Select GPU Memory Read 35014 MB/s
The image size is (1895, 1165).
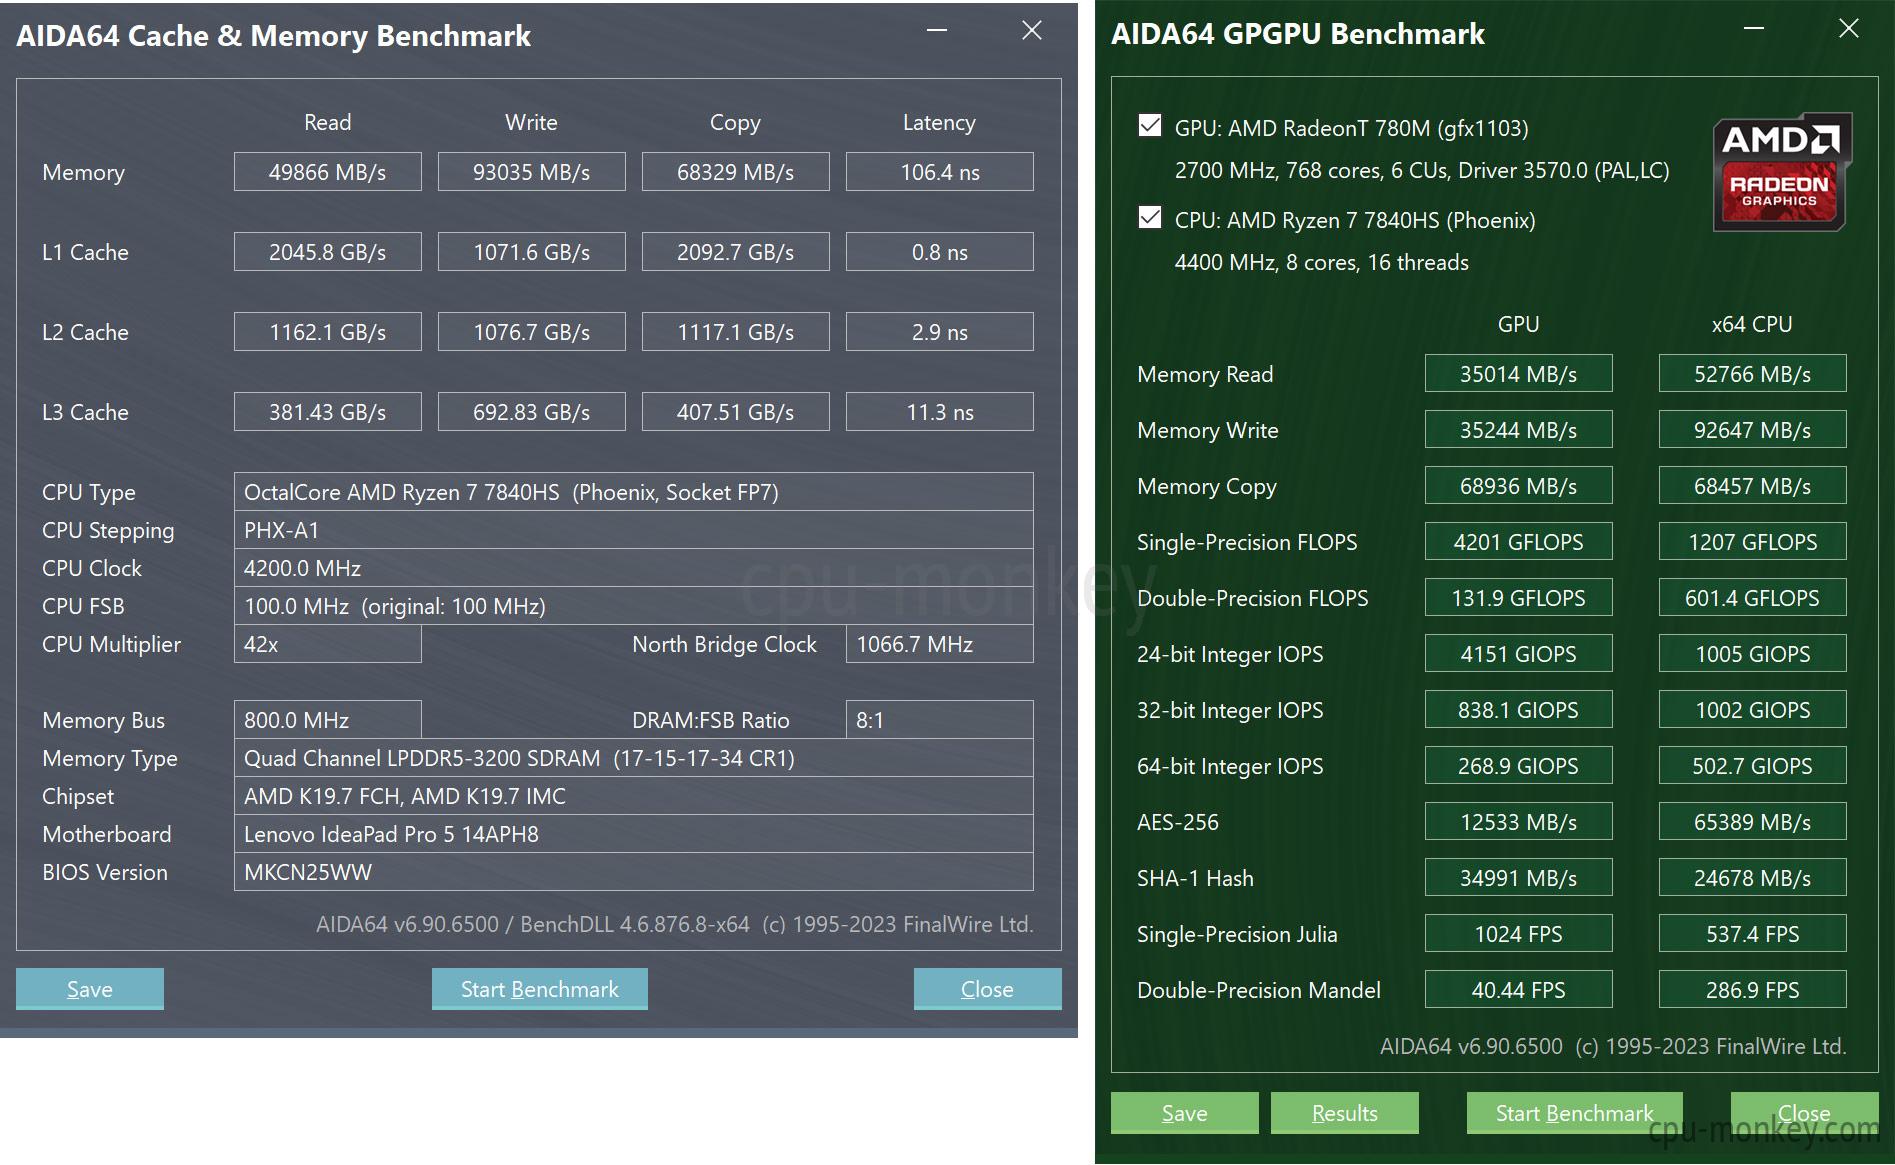[1519, 374]
